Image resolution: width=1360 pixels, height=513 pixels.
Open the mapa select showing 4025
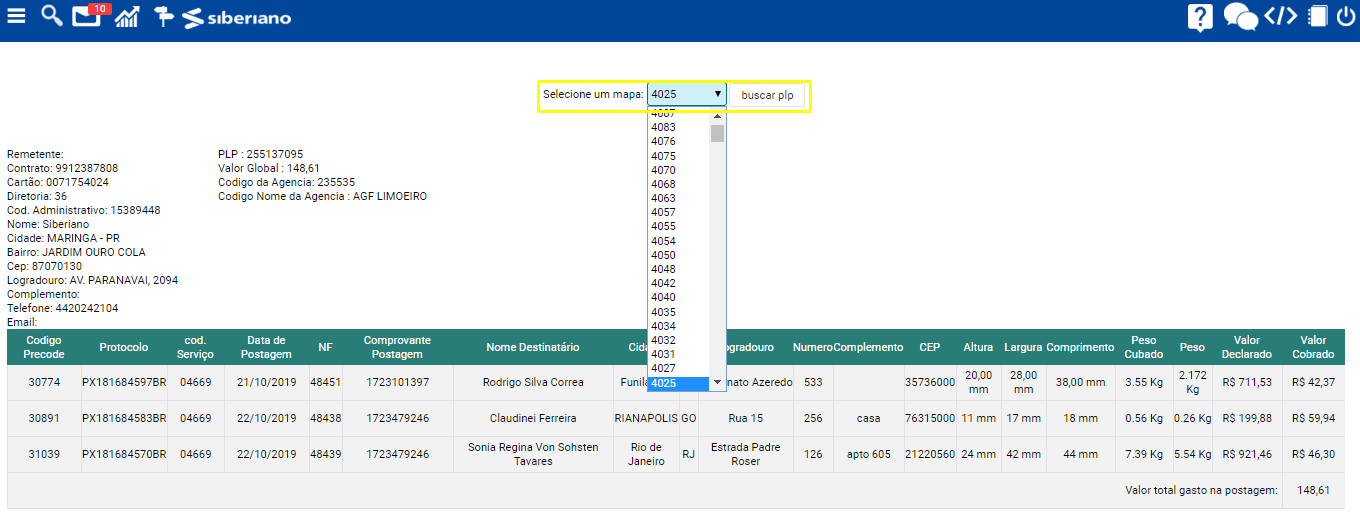point(687,95)
